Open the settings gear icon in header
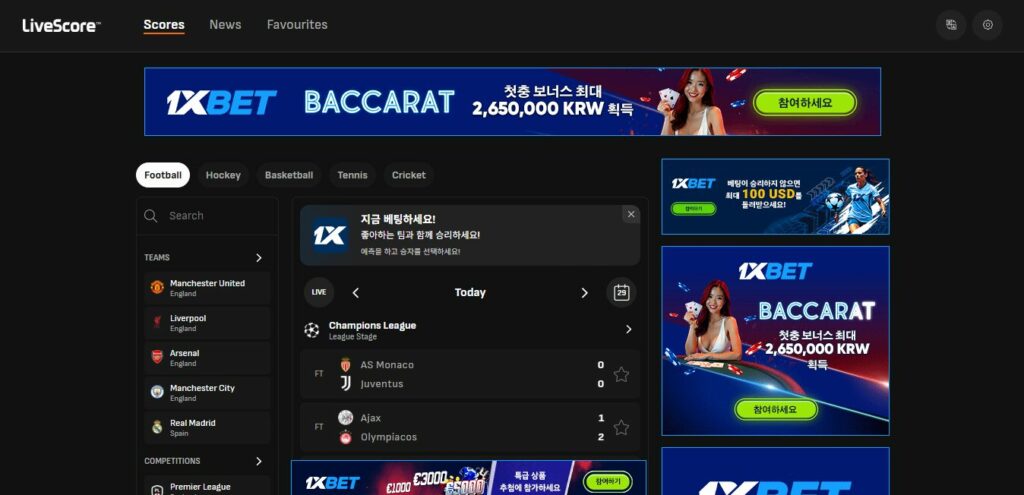This screenshot has height=495, width=1024. click(x=987, y=25)
